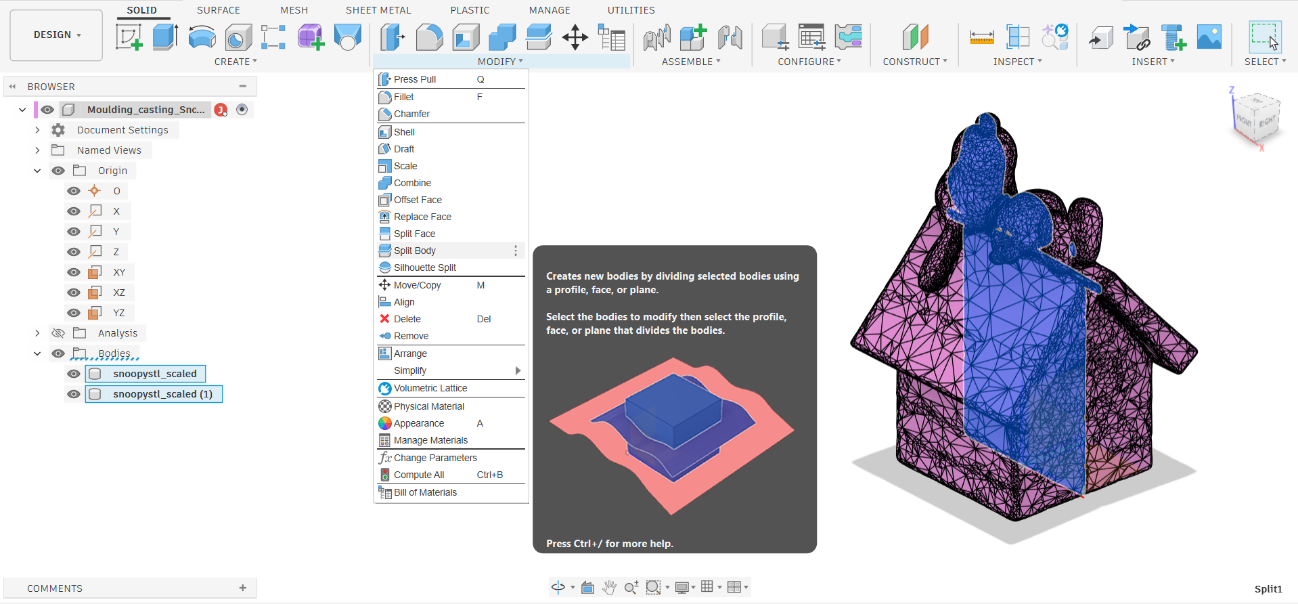1298x604 pixels.
Task: Select the Measure ruler icon
Action: (x=982, y=38)
